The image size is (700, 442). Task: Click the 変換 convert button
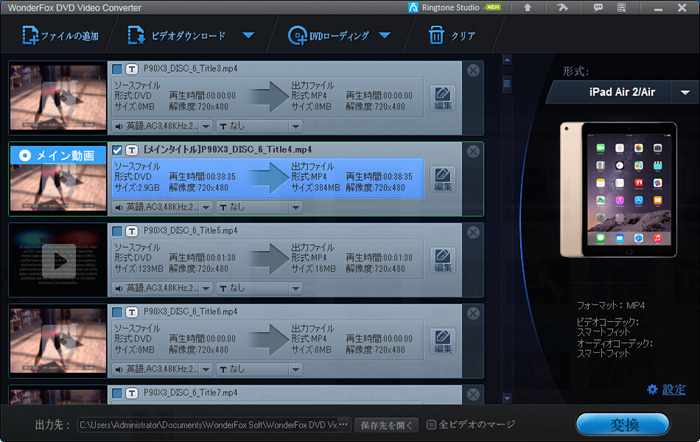(622, 422)
